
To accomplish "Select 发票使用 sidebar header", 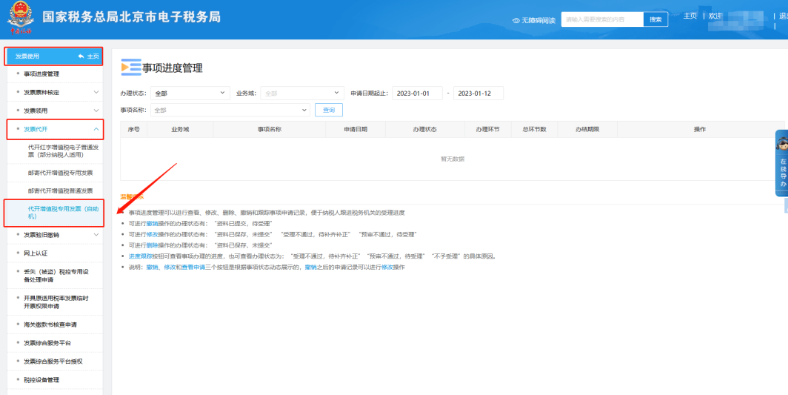I will point(54,56).
